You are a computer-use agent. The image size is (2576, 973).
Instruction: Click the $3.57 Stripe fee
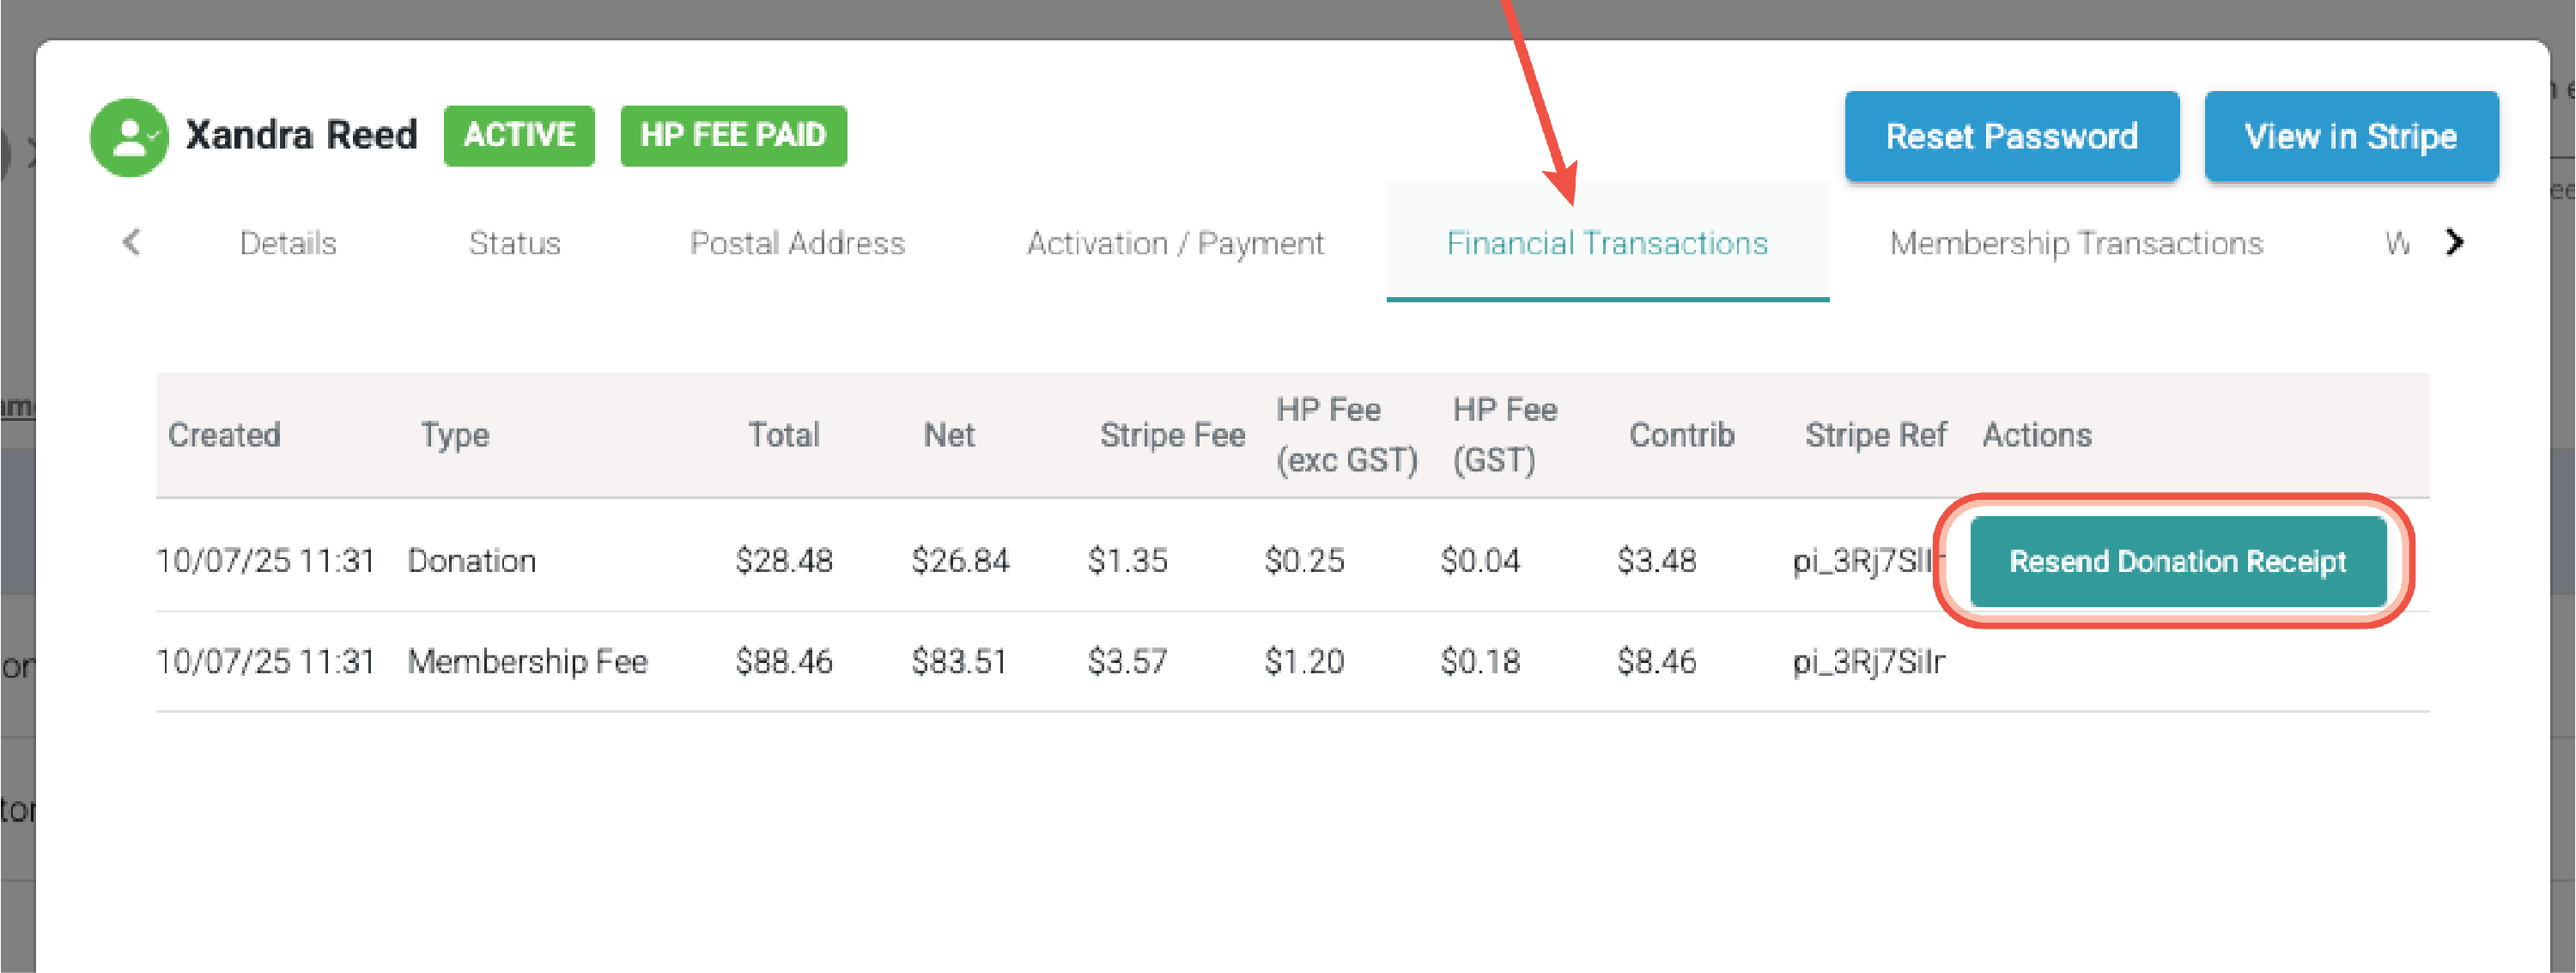(x=1127, y=662)
